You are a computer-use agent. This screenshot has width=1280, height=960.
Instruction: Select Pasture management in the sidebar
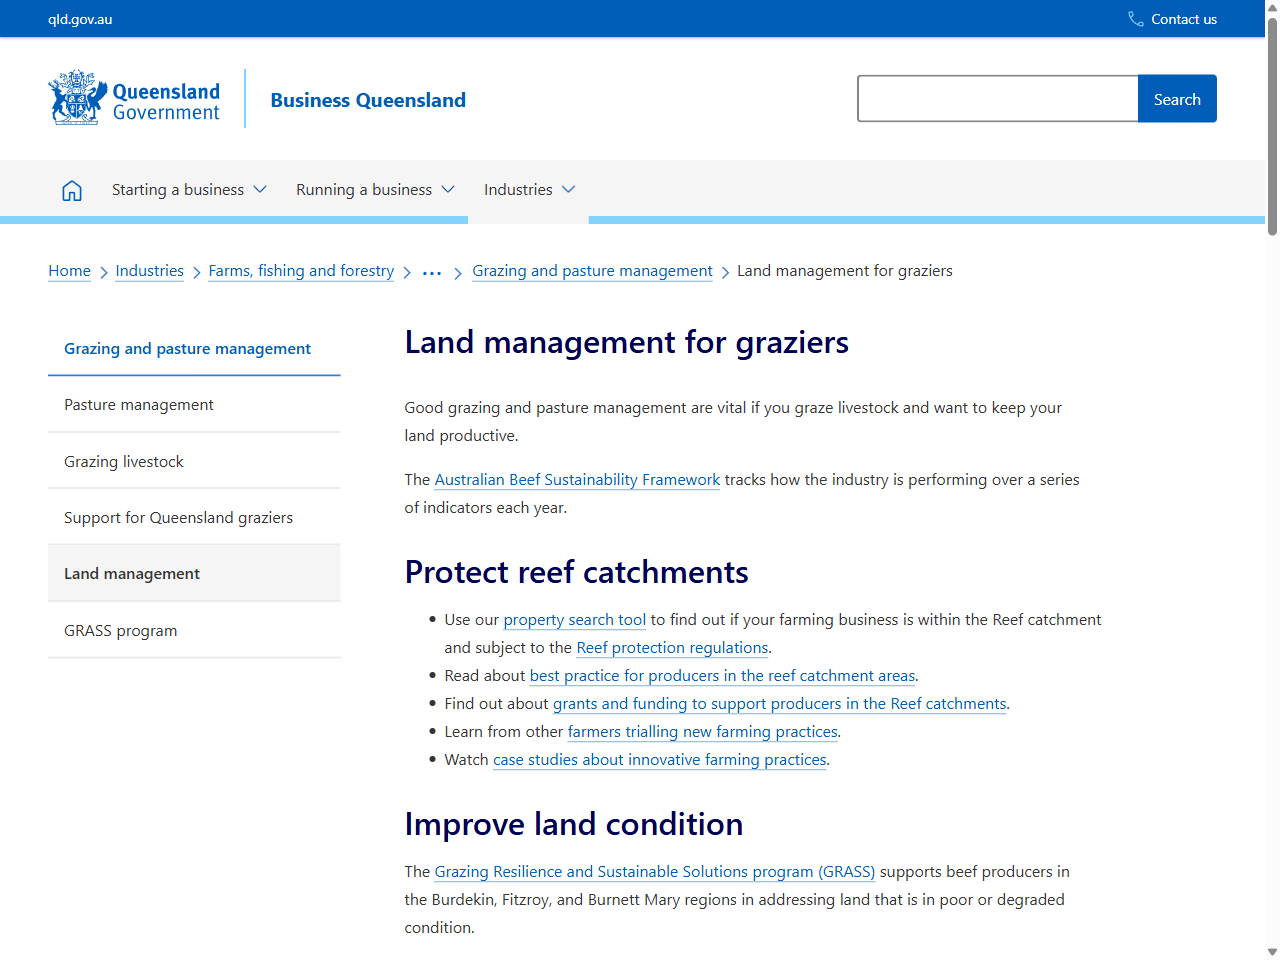[138, 405]
